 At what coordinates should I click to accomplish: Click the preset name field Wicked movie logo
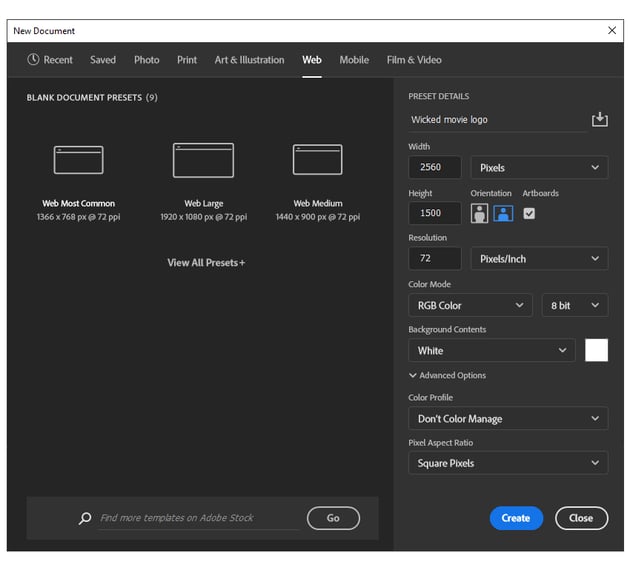pyautogui.click(x=497, y=120)
